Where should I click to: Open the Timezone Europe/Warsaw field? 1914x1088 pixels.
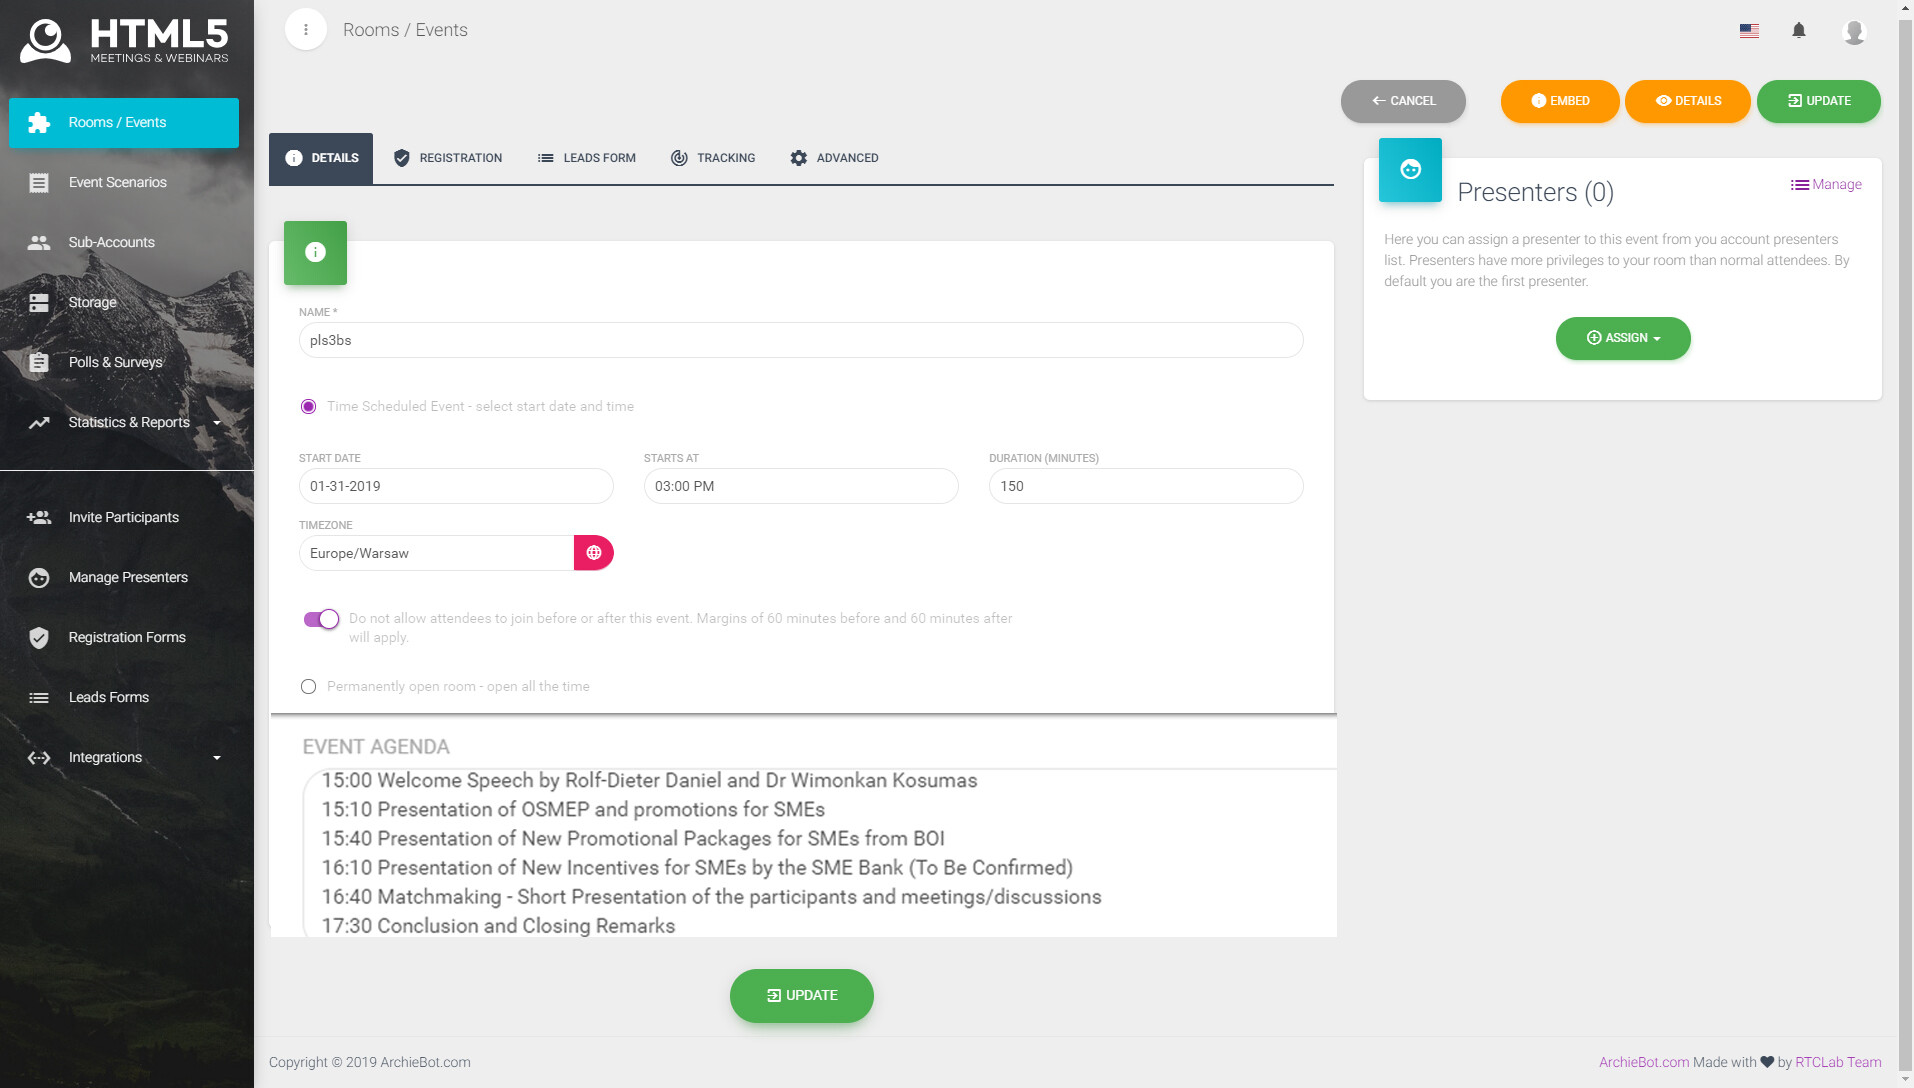click(436, 553)
